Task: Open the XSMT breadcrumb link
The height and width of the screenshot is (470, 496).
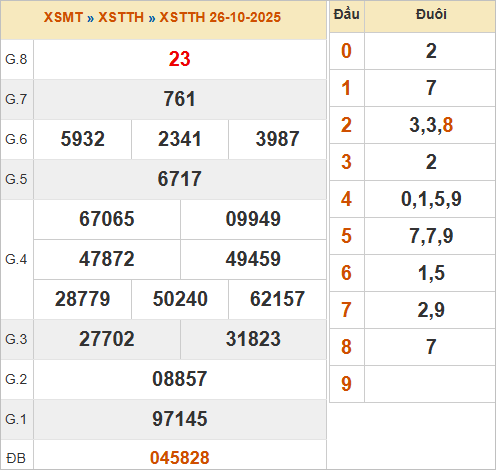Action: coord(63,17)
